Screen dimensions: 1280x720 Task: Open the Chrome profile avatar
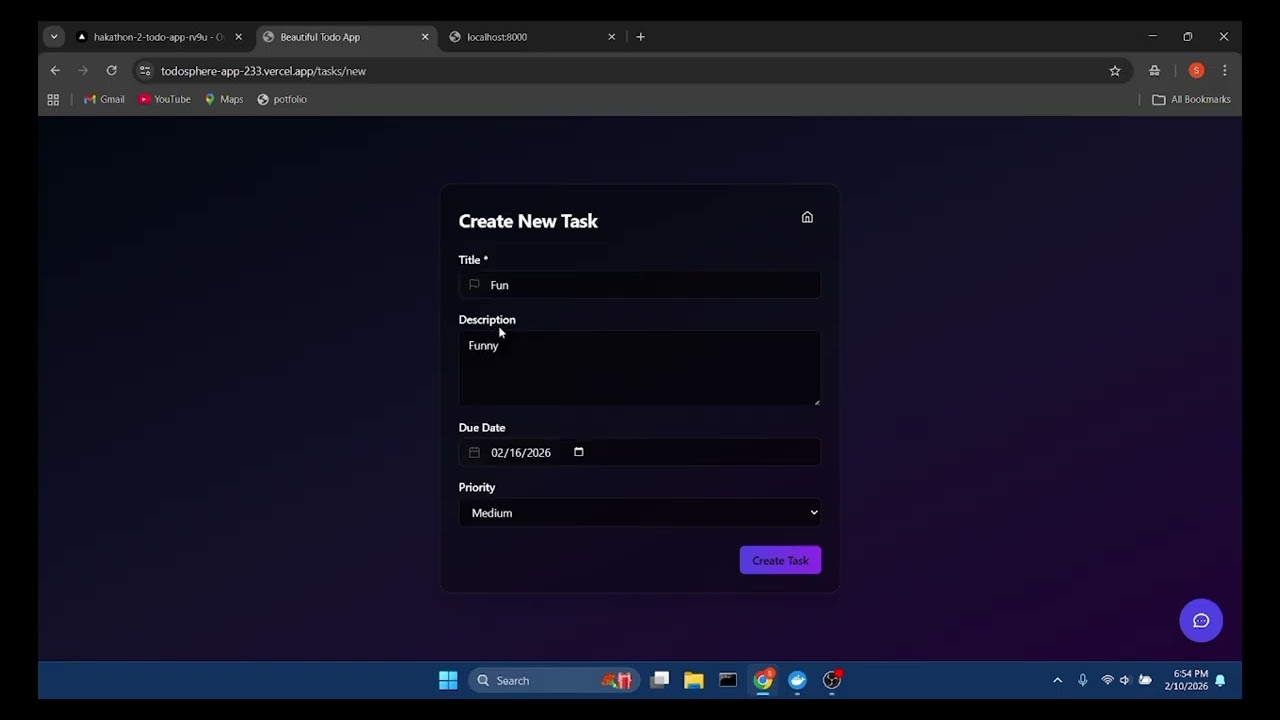(1196, 71)
